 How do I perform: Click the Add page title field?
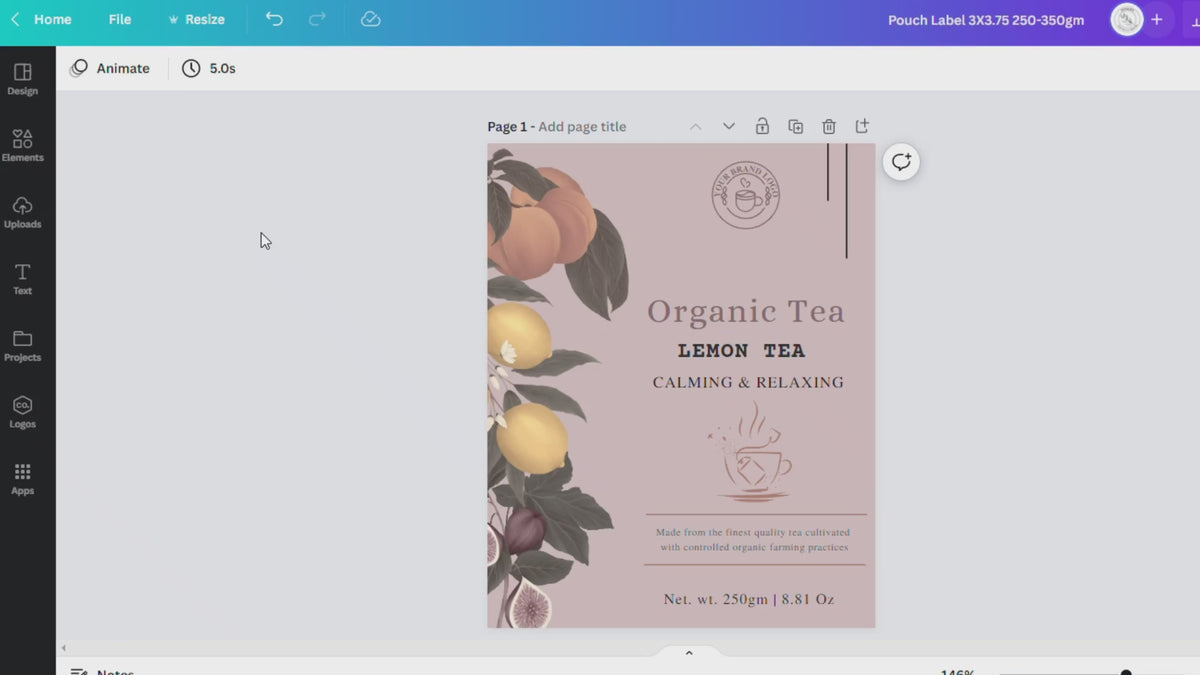point(582,127)
